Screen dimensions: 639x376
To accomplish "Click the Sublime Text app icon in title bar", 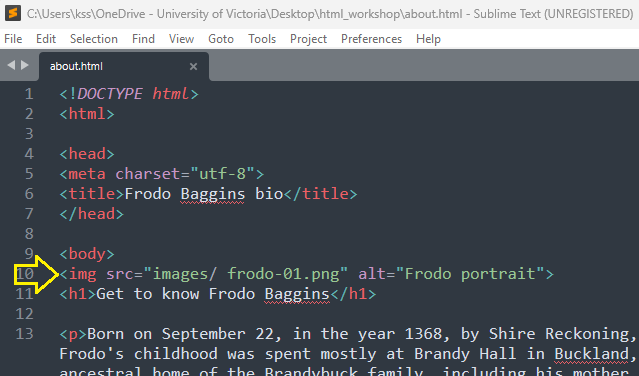I will pos(13,13).
